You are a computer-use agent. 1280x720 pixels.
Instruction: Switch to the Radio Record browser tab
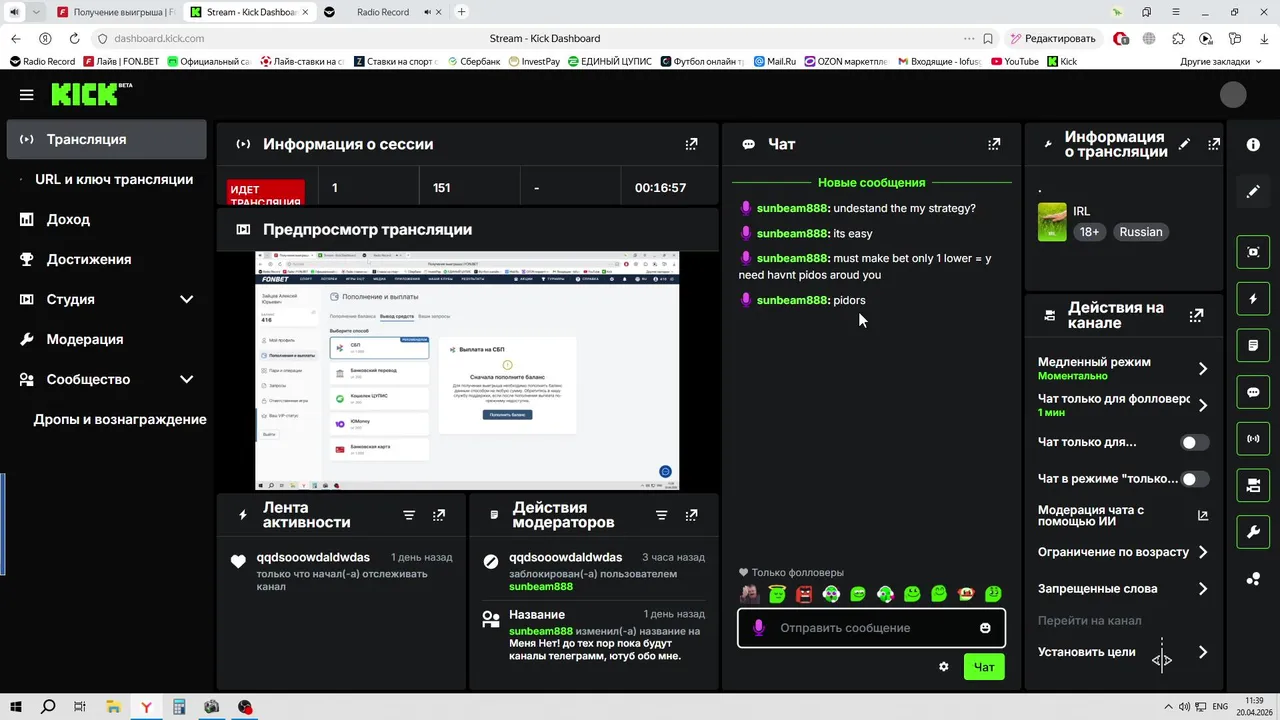tap(383, 12)
